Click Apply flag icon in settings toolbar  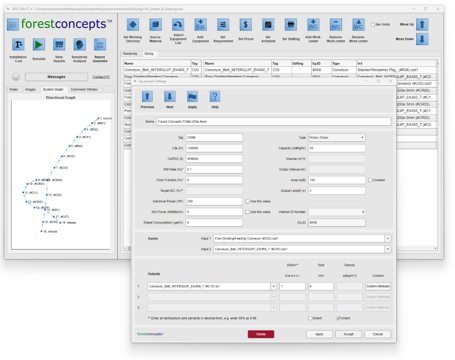[x=192, y=97]
